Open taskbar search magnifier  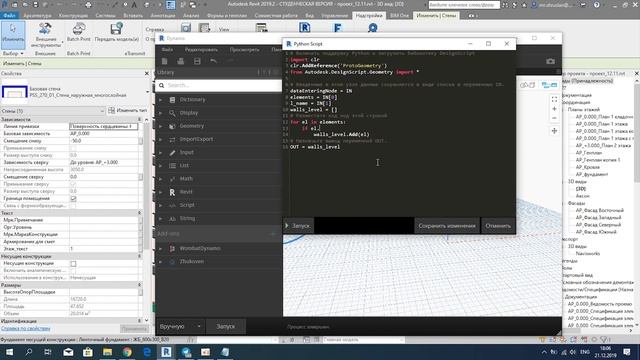pos(29,352)
